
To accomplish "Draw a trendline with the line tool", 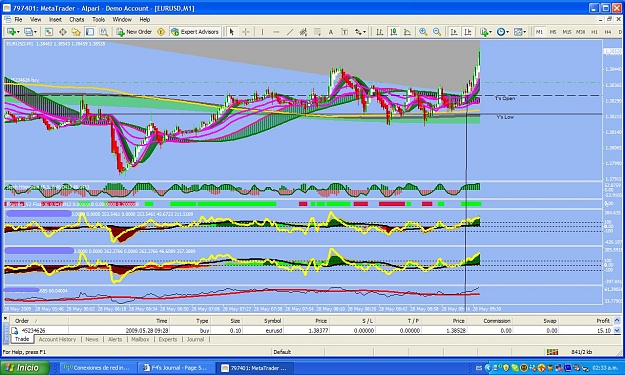I will (290, 32).
